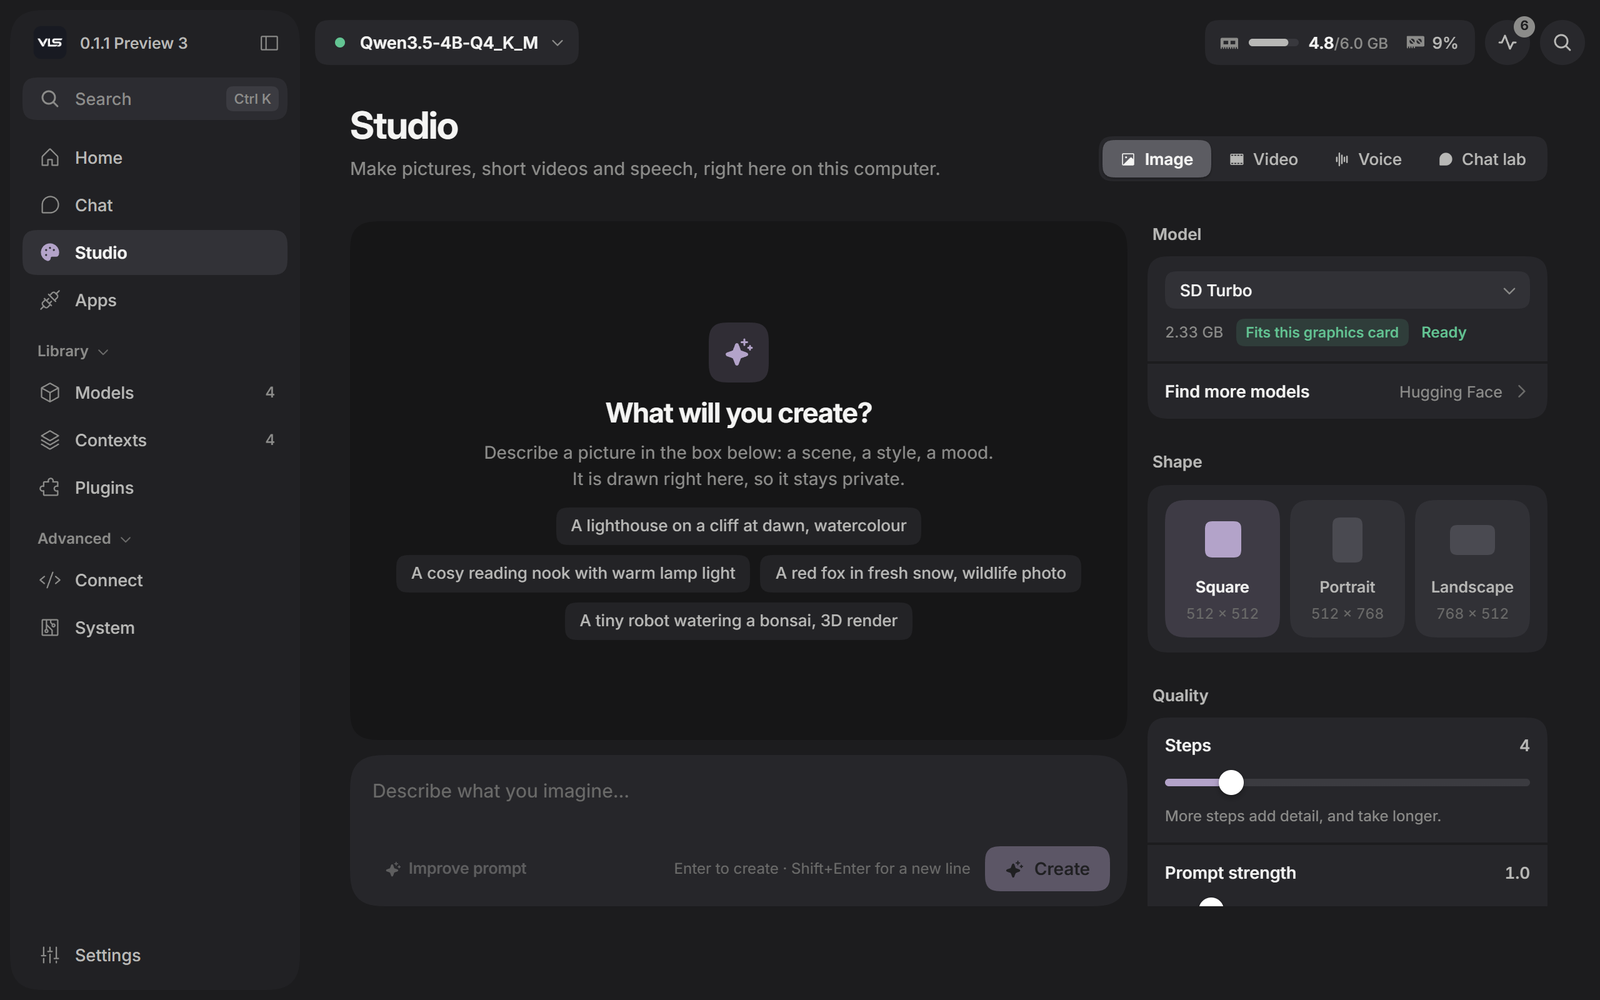Select the Landscape 768 × 512 shape
The height and width of the screenshot is (1000, 1600).
1472,568
